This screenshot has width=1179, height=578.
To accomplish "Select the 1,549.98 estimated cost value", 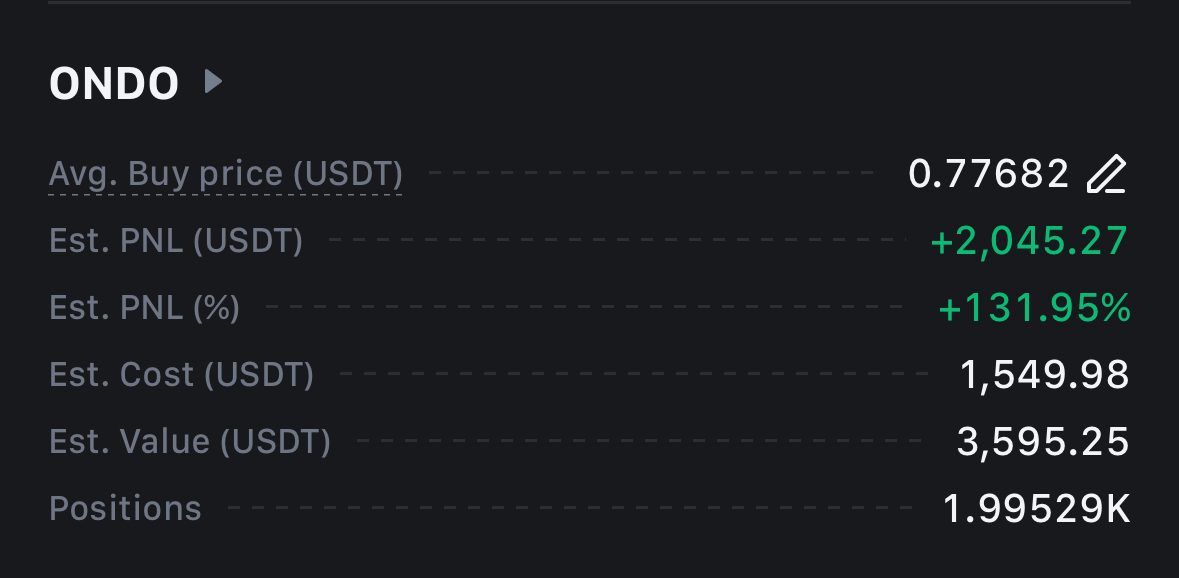I will pos(1044,375).
